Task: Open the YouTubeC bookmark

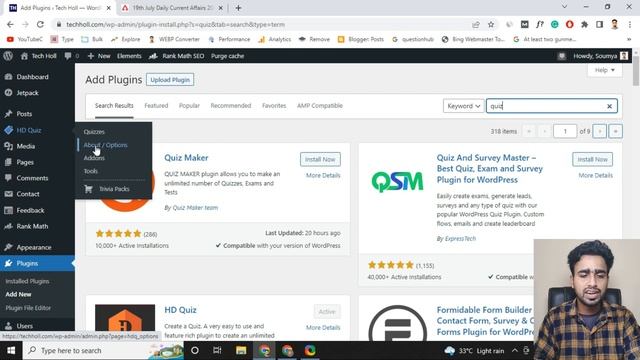Action: (x=24, y=39)
